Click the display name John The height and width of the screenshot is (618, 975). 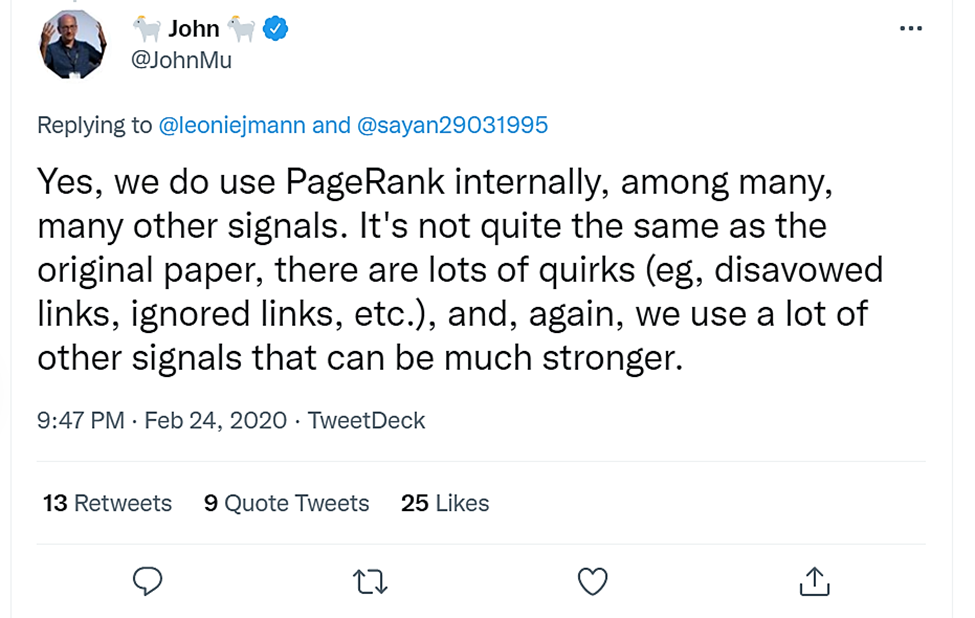194,30
